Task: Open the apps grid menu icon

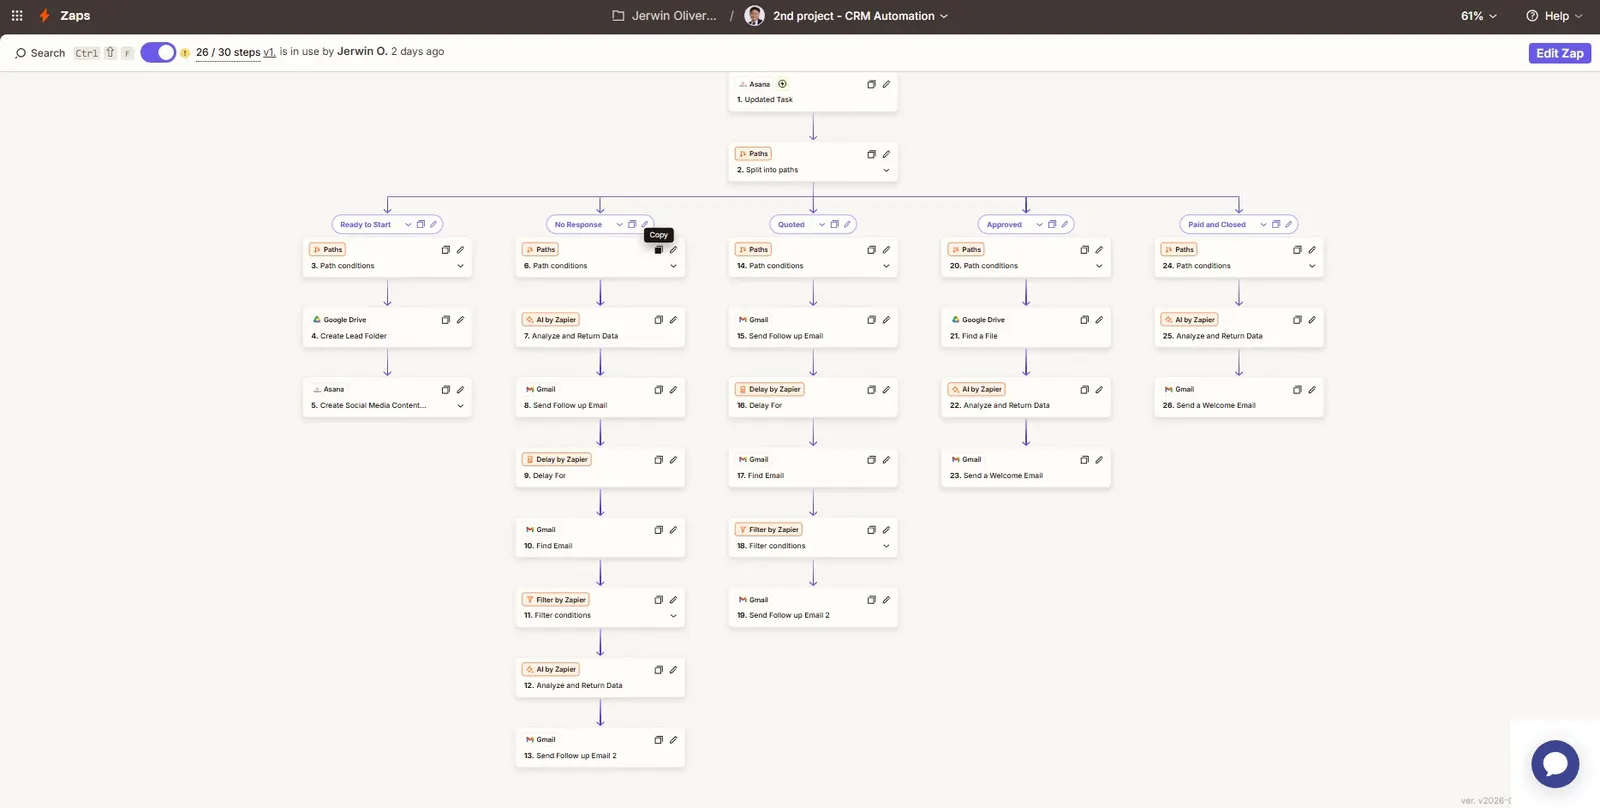Action: [17, 16]
